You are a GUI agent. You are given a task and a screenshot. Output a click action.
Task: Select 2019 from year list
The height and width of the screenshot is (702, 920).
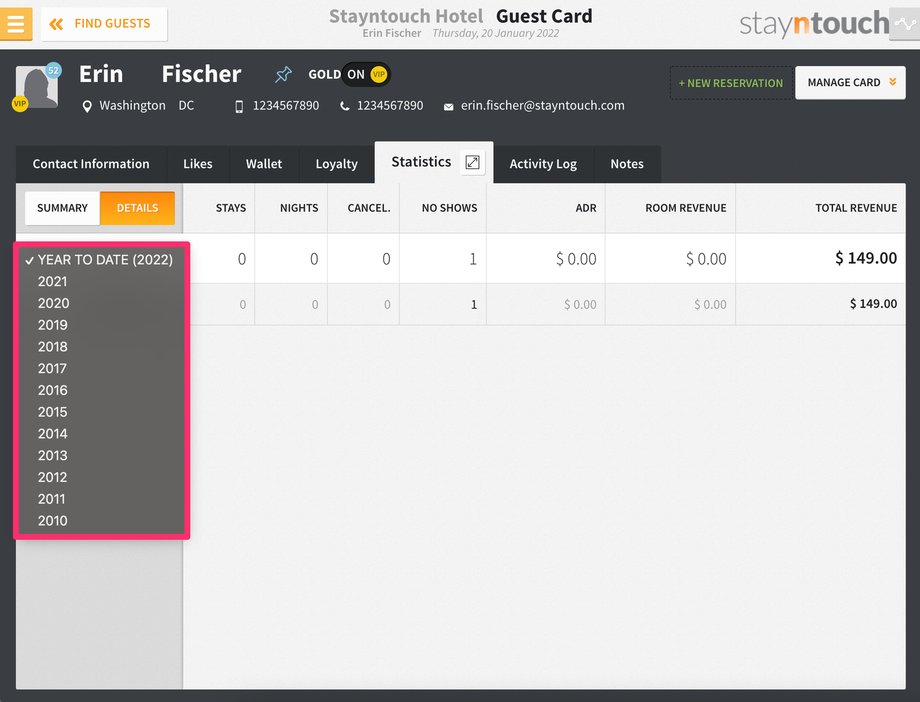click(102, 325)
